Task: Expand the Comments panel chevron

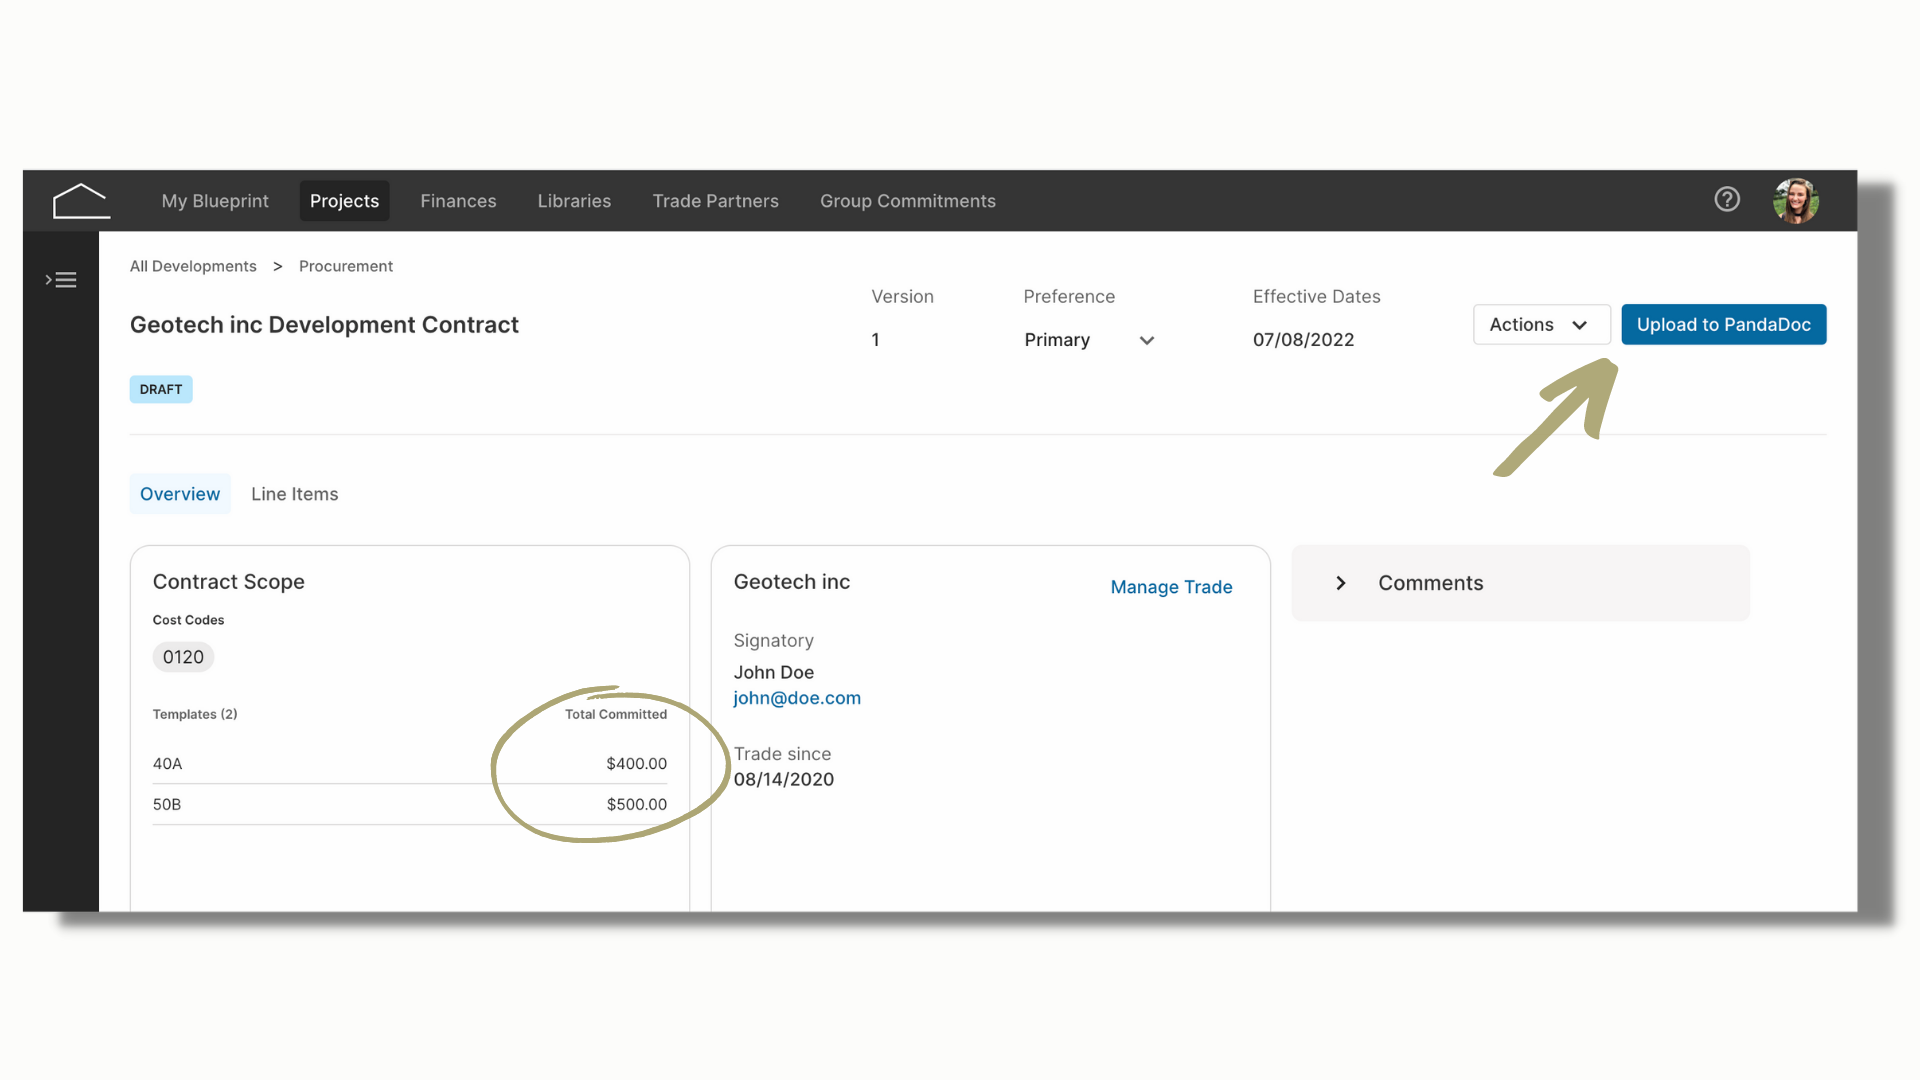Action: pos(1341,583)
